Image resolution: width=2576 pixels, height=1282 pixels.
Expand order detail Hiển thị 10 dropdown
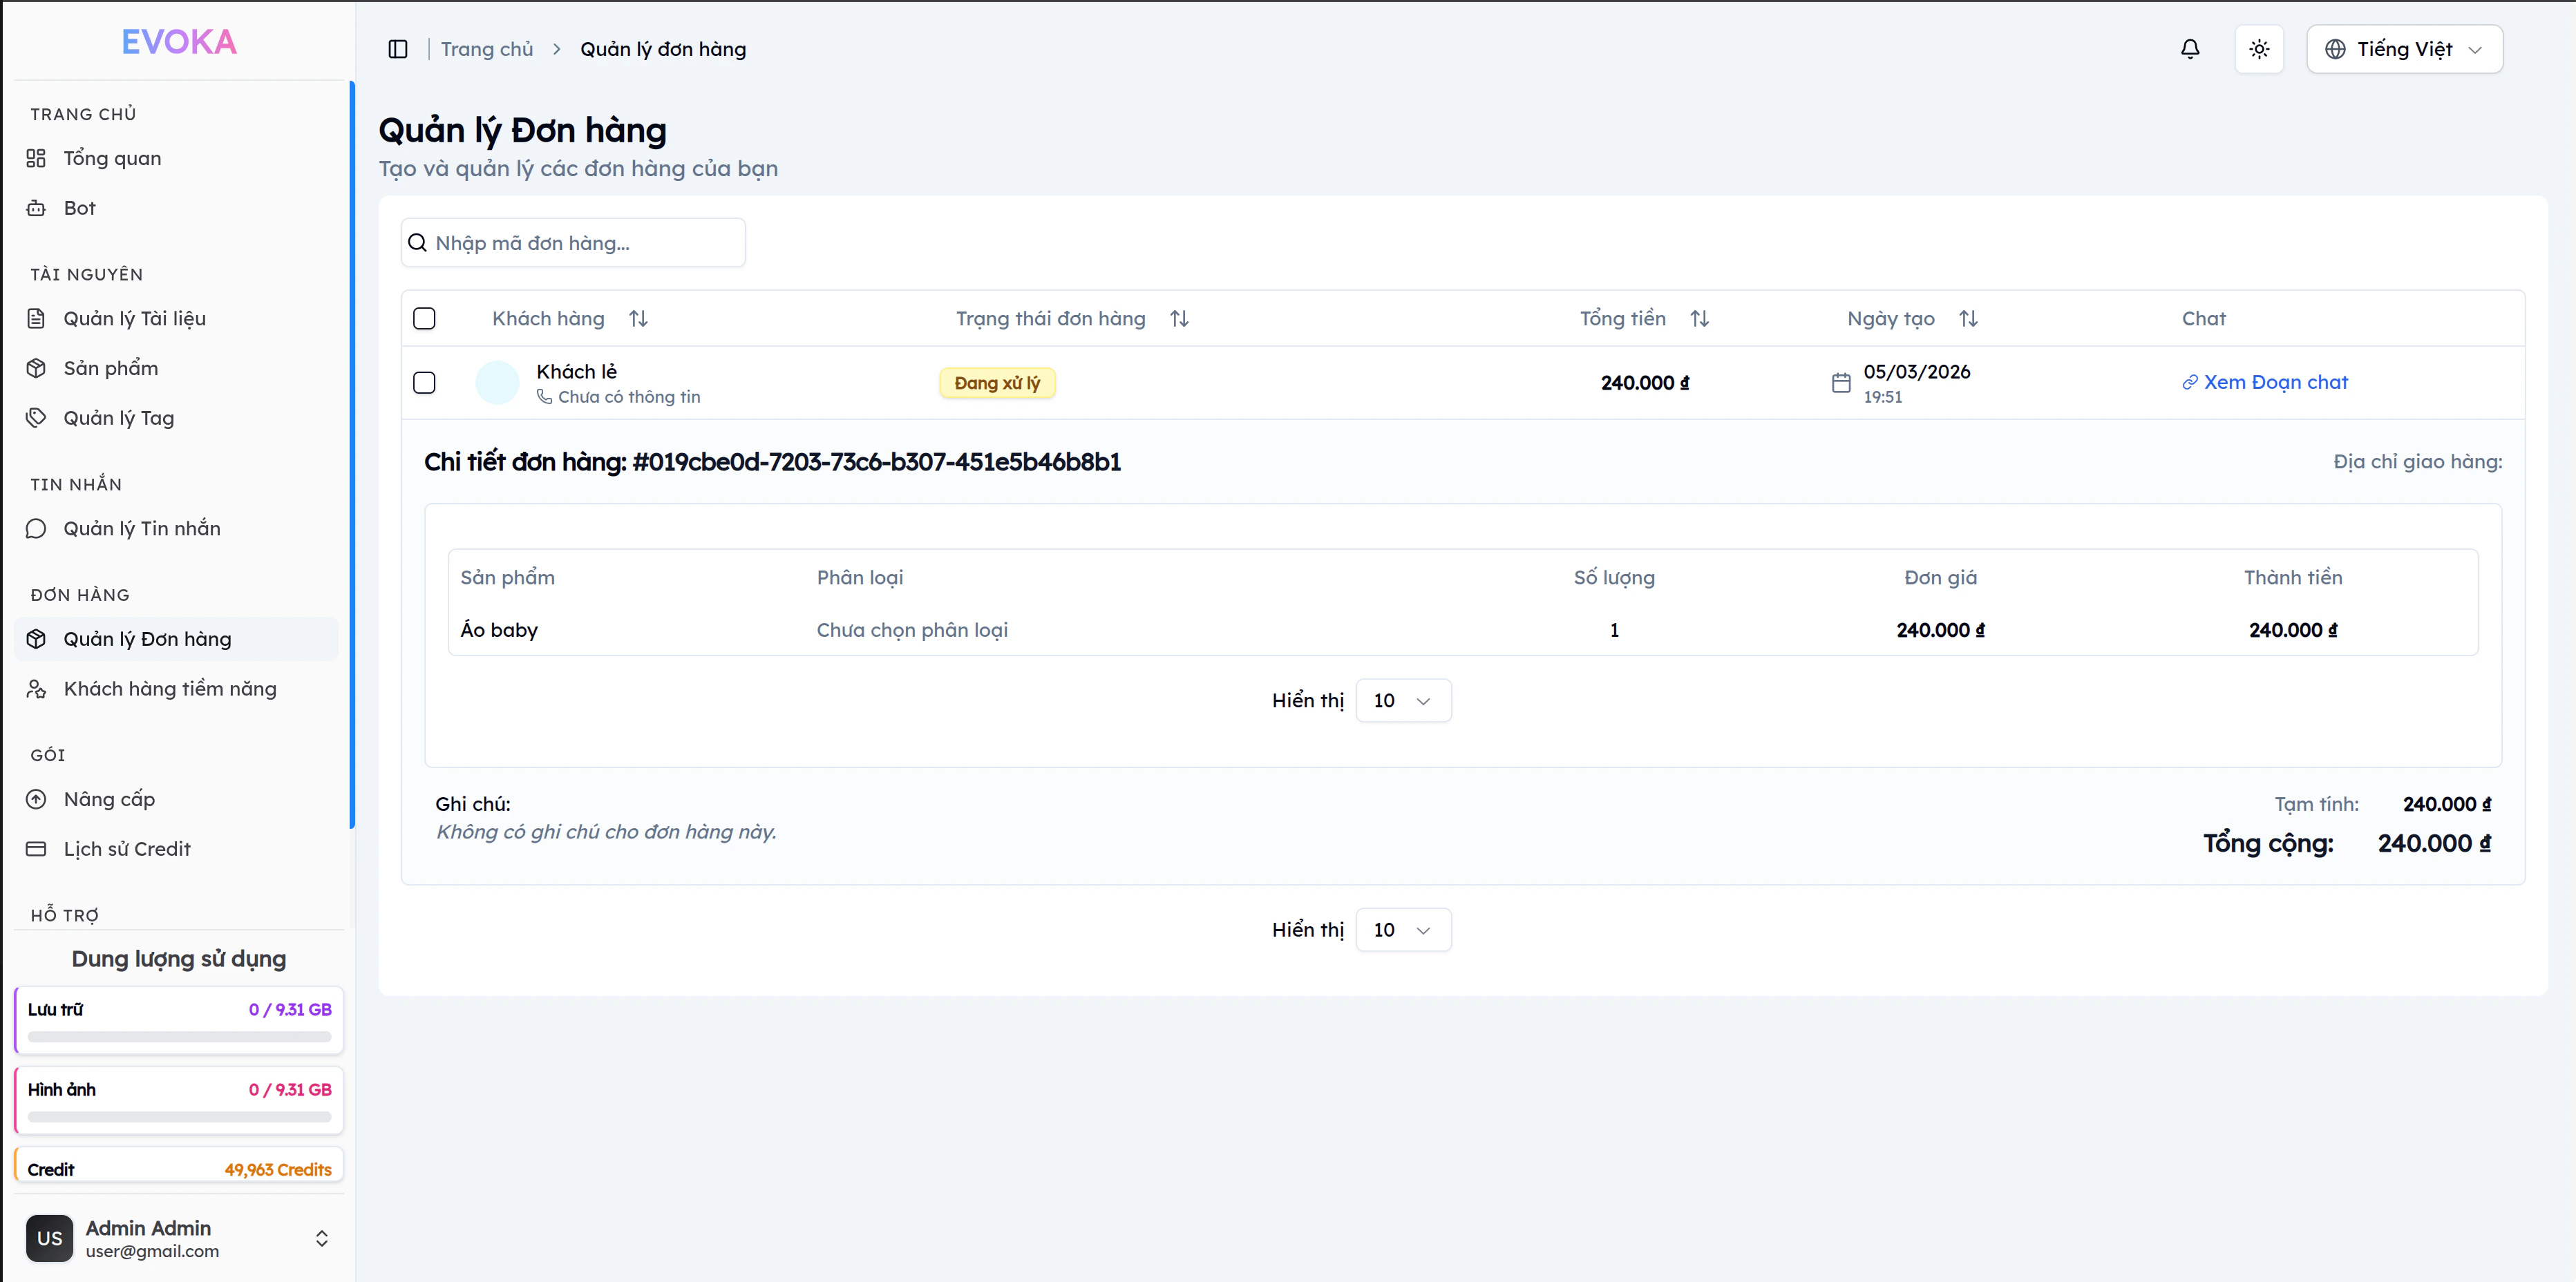[x=1402, y=700]
